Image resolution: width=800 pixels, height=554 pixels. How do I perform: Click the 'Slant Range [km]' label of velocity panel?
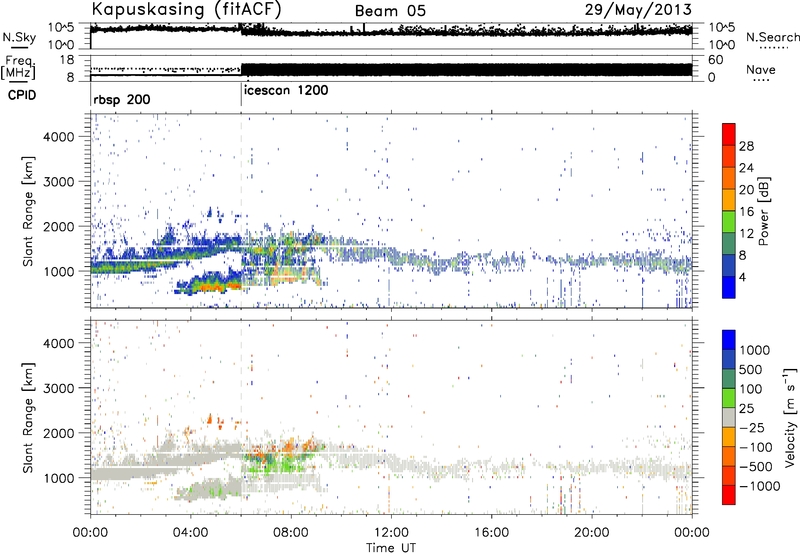[28, 417]
